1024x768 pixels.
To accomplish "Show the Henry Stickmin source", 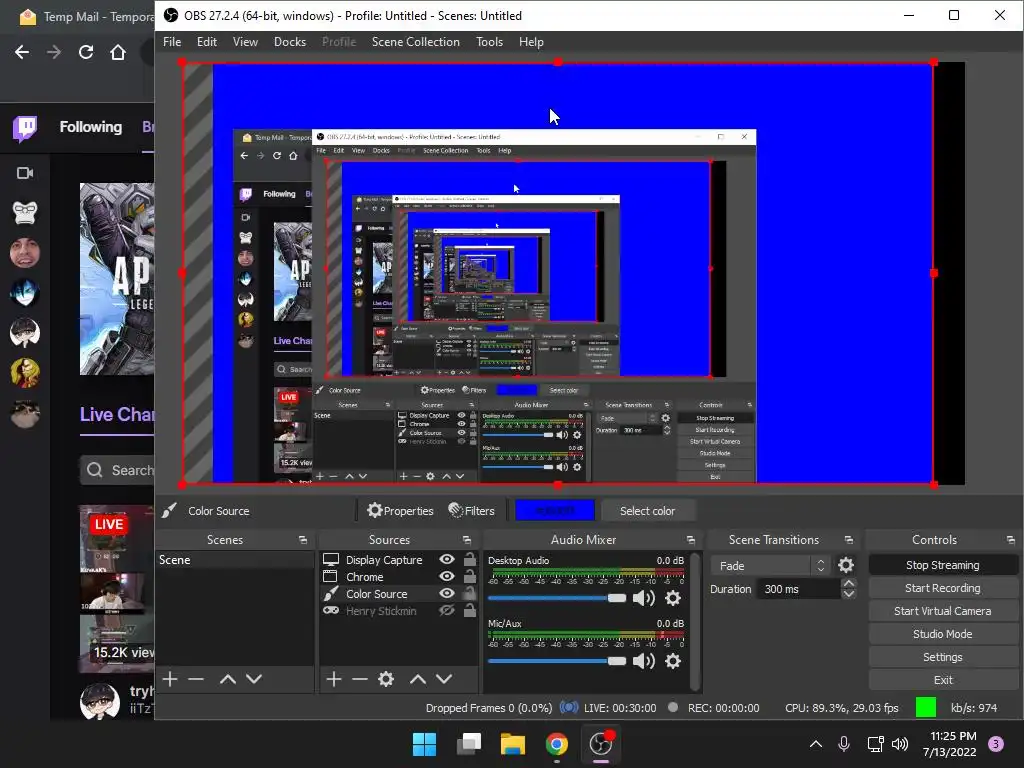I will [447, 611].
